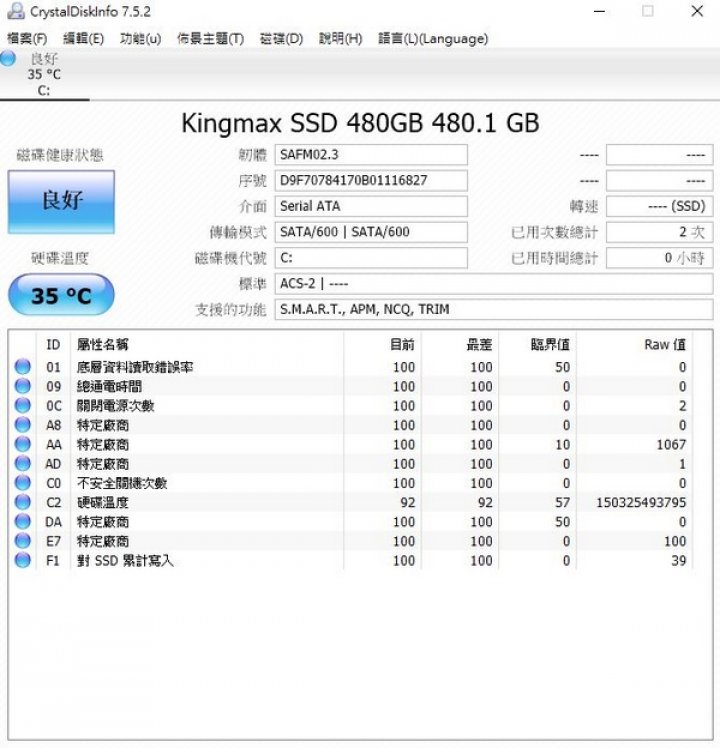Viewport: 720px width, 748px height.
Task: Click the drive letter field C:
Action: (371, 258)
